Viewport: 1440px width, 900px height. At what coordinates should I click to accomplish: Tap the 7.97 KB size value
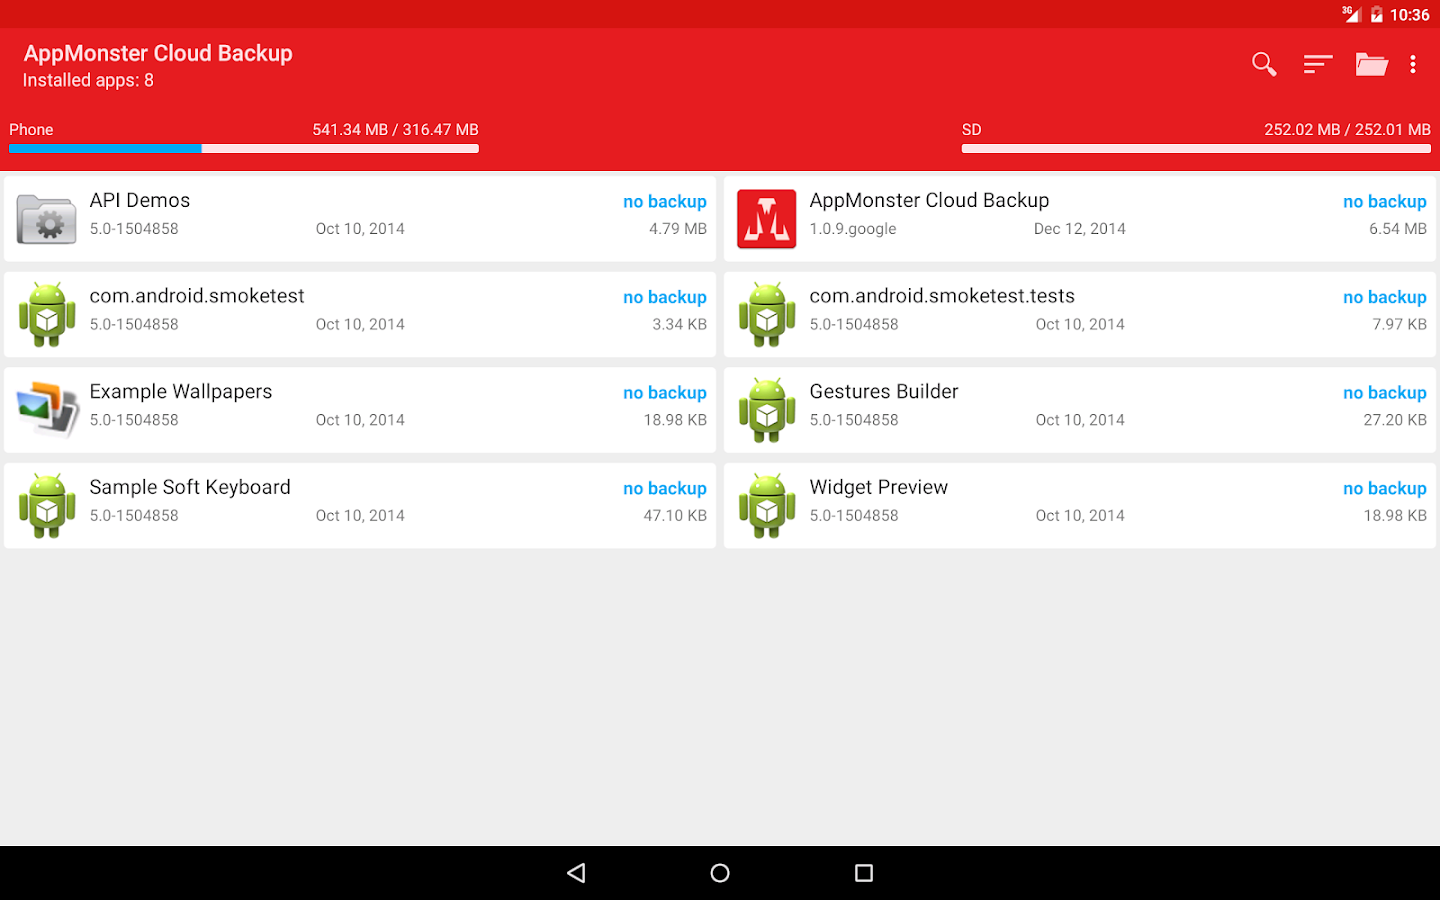tap(1400, 325)
